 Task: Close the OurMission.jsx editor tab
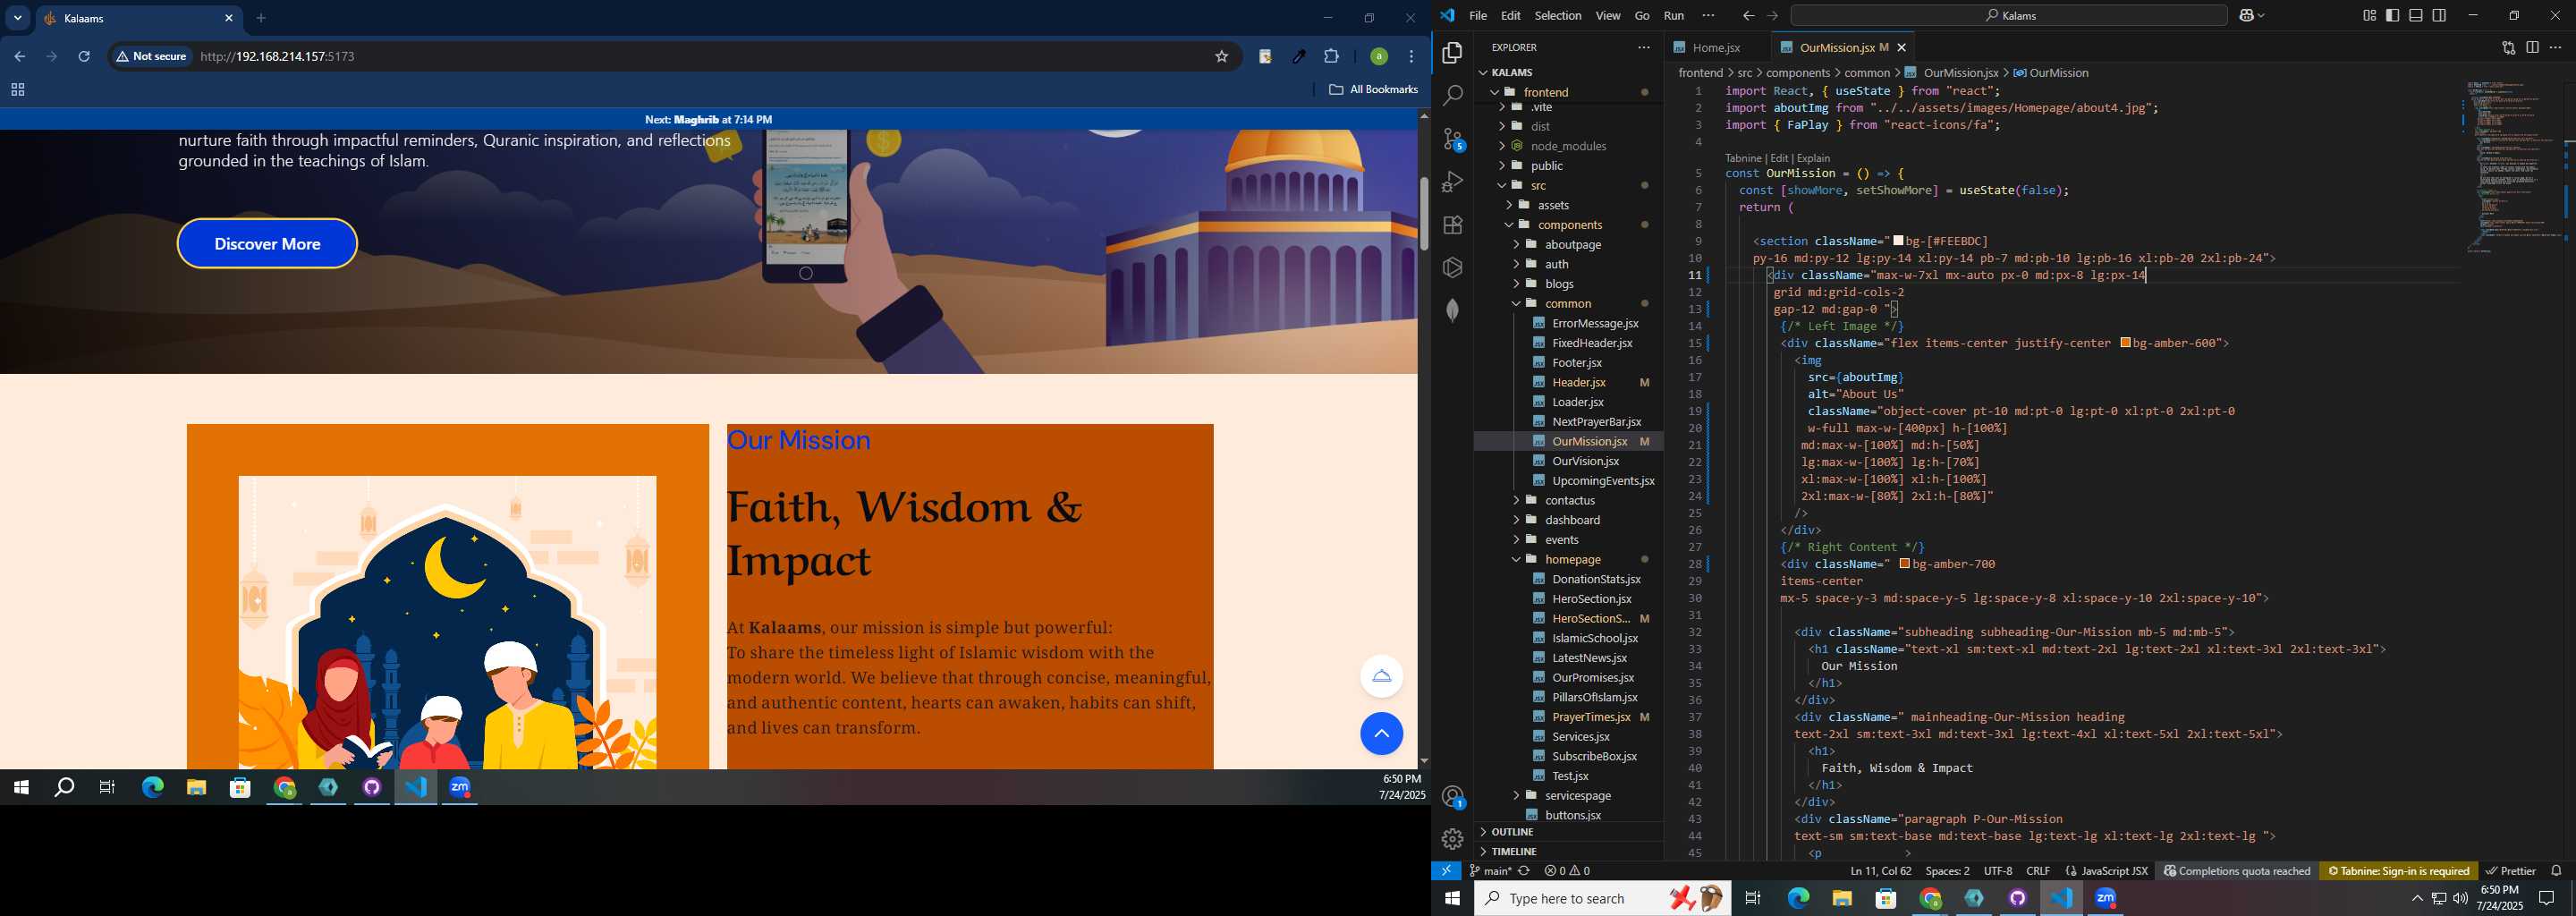1902,48
